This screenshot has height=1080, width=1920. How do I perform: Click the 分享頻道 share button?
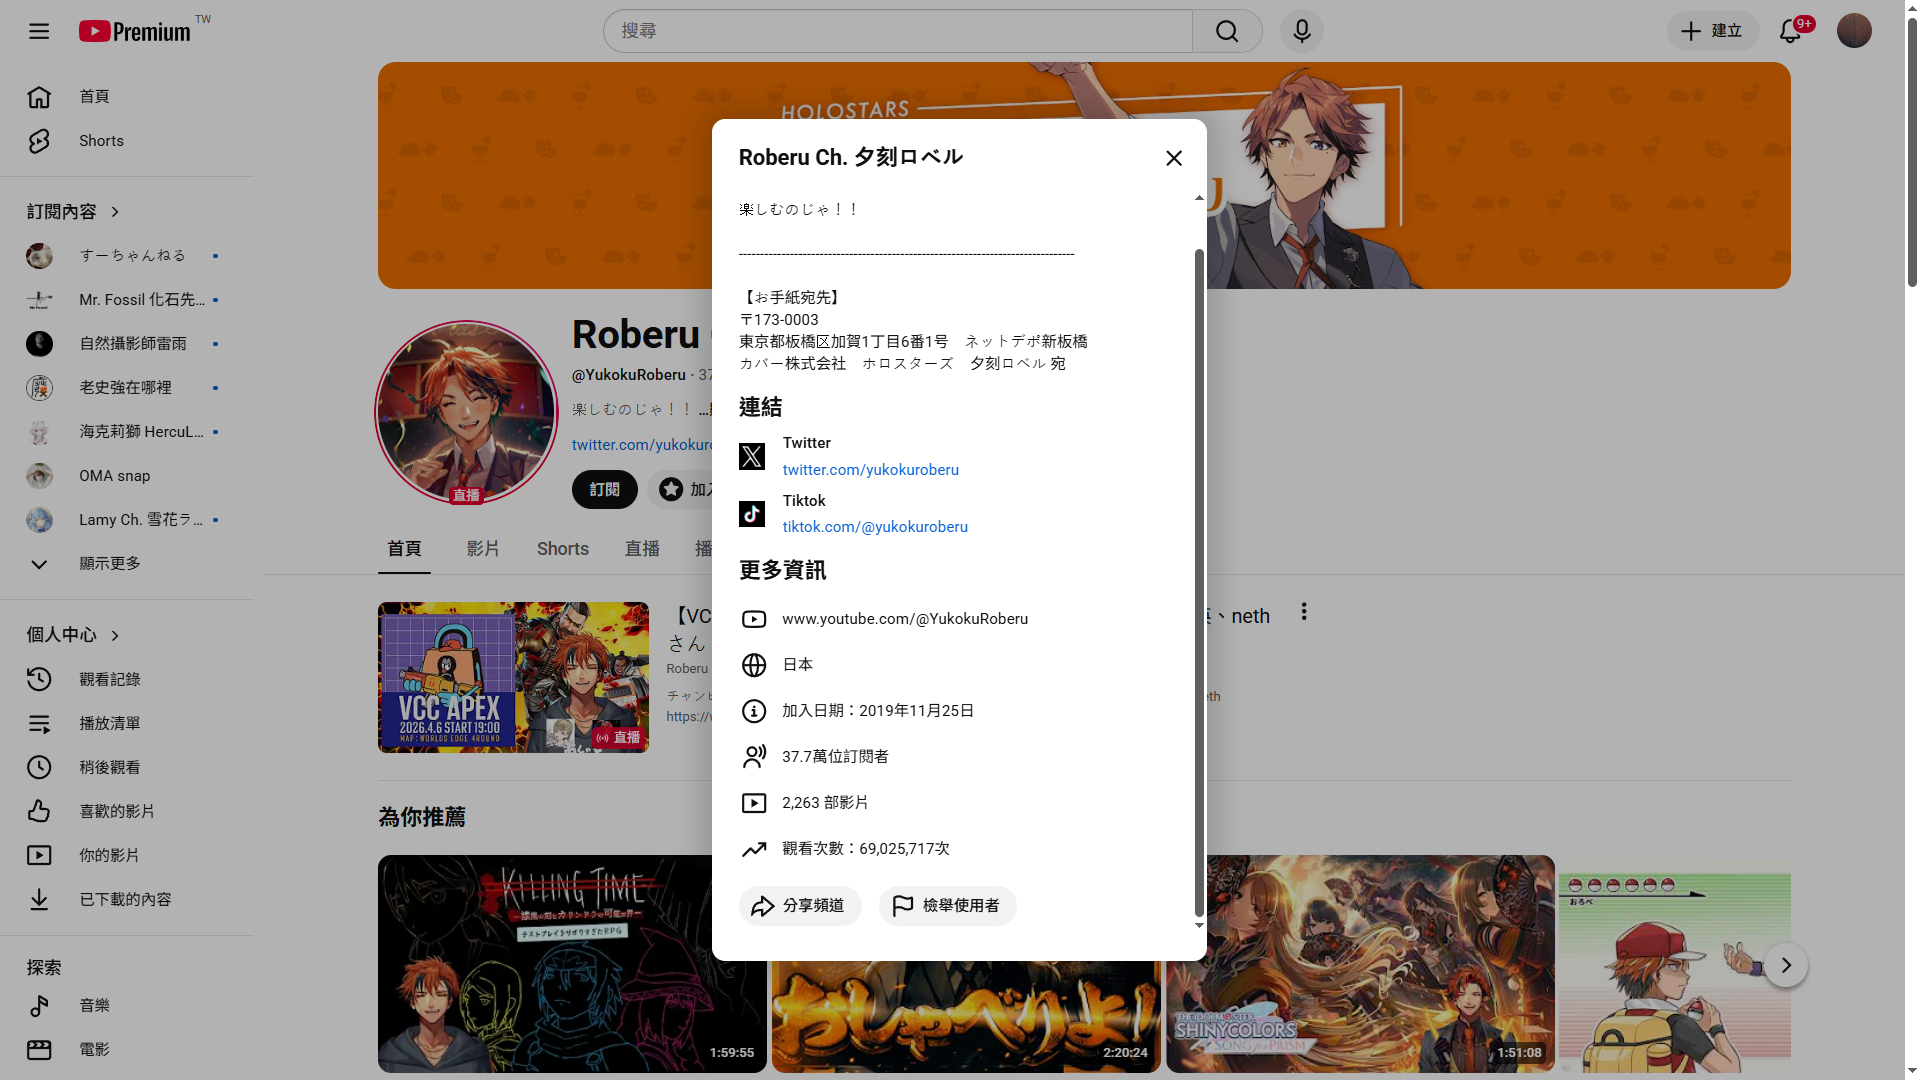point(799,906)
